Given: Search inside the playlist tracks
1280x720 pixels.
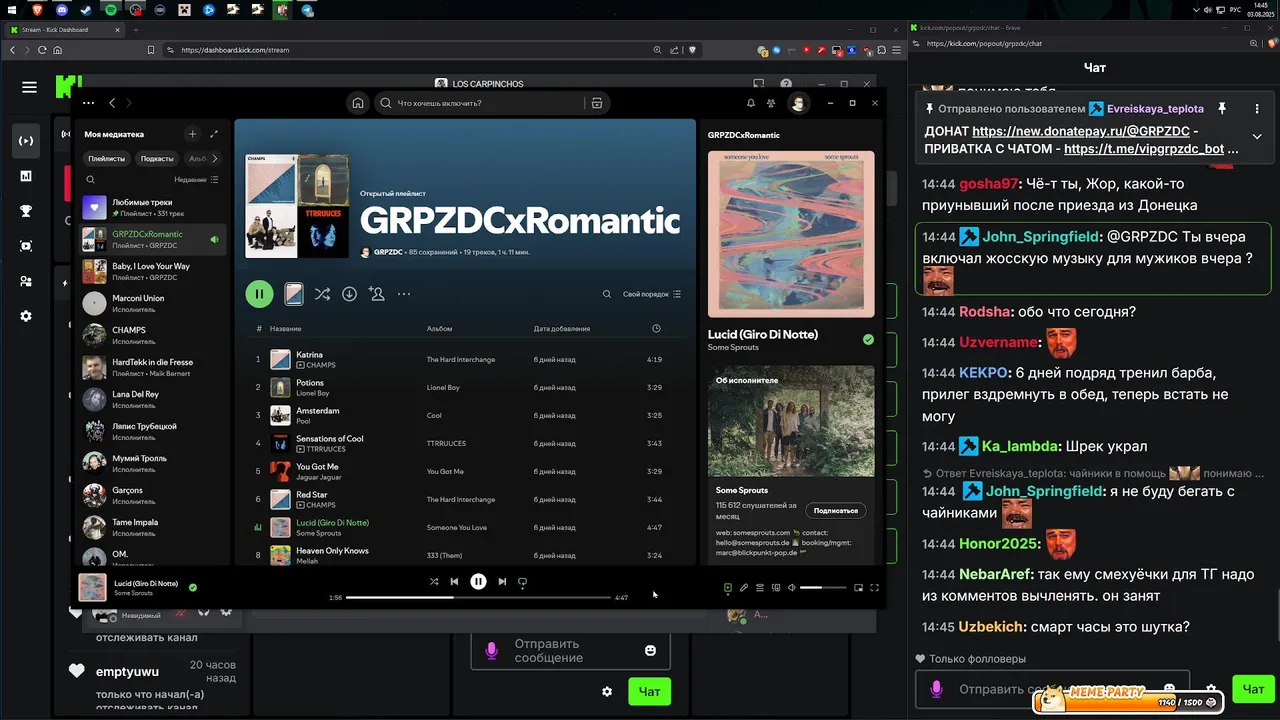Looking at the screenshot, I should 606,294.
